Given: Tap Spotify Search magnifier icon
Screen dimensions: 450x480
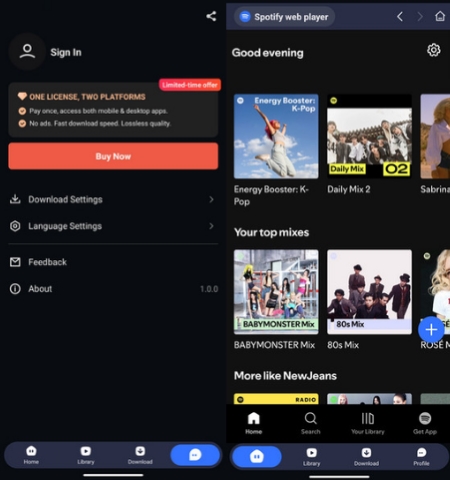Looking at the screenshot, I should click(311, 423).
